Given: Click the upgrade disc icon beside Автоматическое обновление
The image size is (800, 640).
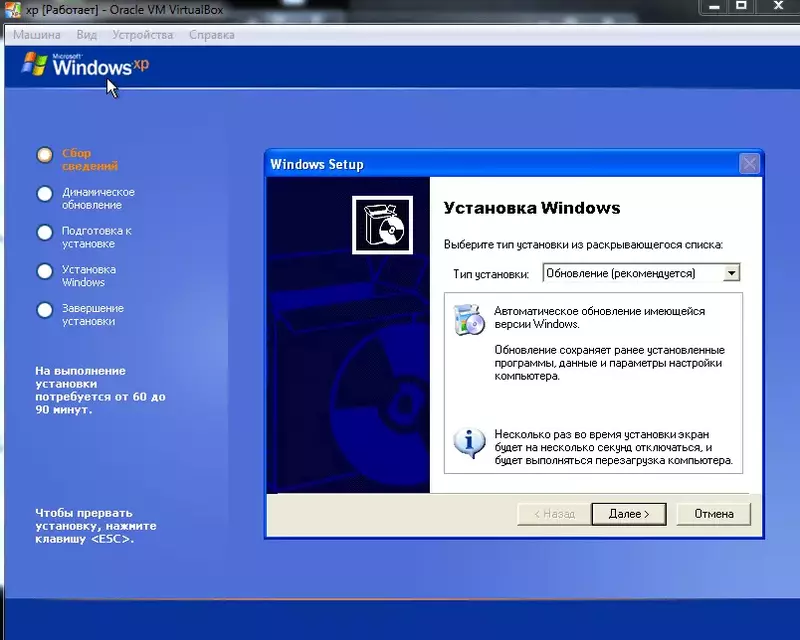Looking at the screenshot, I should (469, 319).
